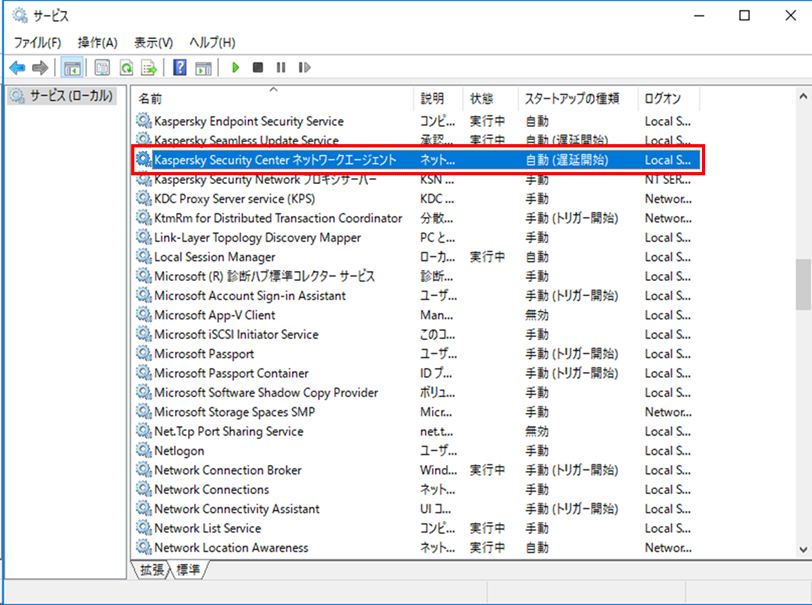The height and width of the screenshot is (605, 812).
Task: Click the Forward arrow toolbar icon
Action: [x=40, y=67]
